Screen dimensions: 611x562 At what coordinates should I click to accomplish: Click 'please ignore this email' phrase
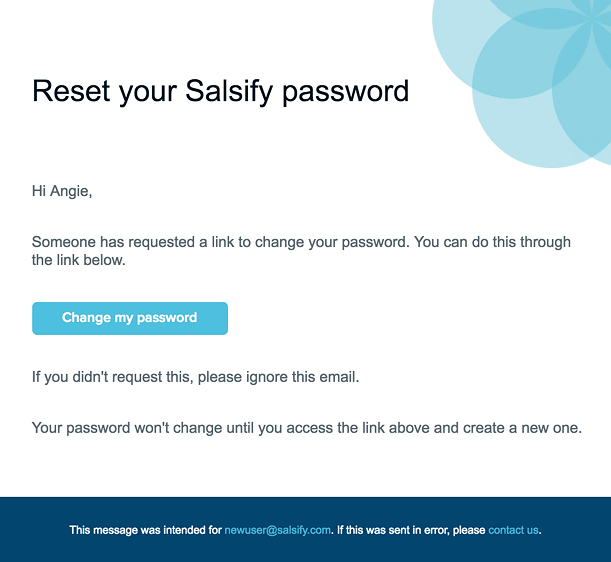(279, 377)
